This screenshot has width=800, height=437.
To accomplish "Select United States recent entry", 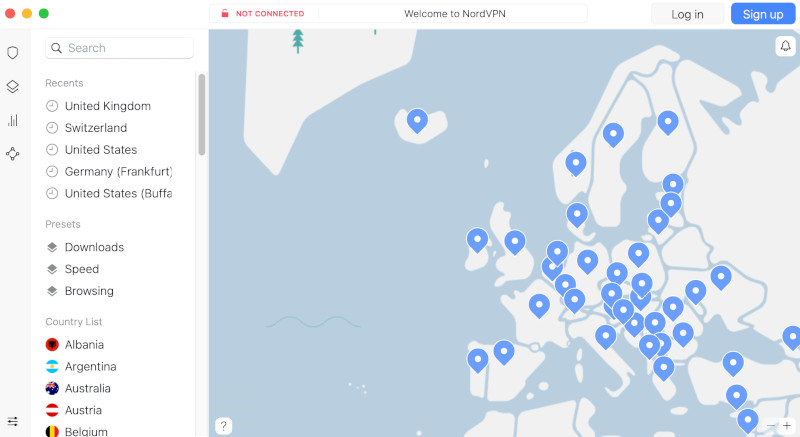I will (x=101, y=150).
